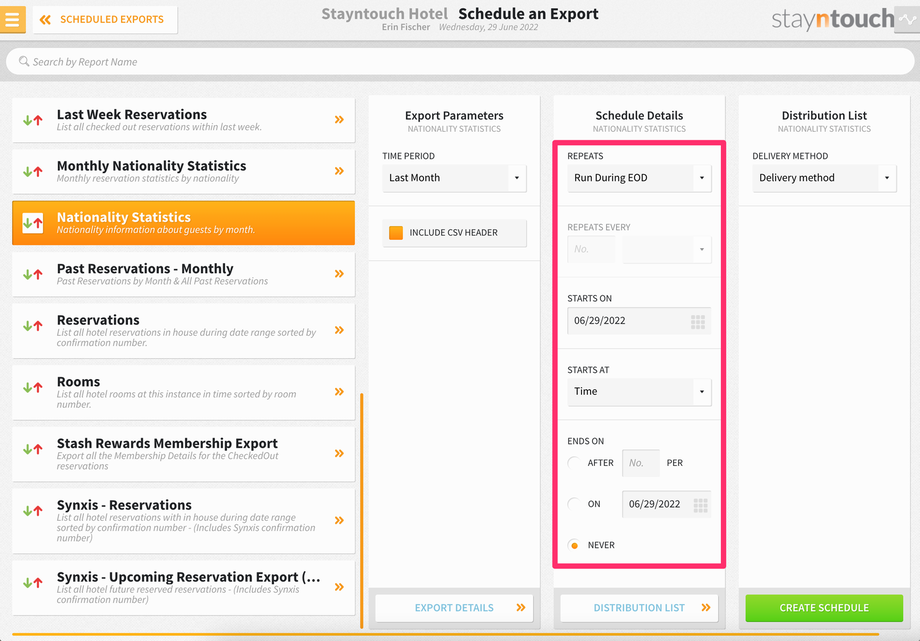Click the Scheduled Exports back double-chevron icon

click(45, 20)
